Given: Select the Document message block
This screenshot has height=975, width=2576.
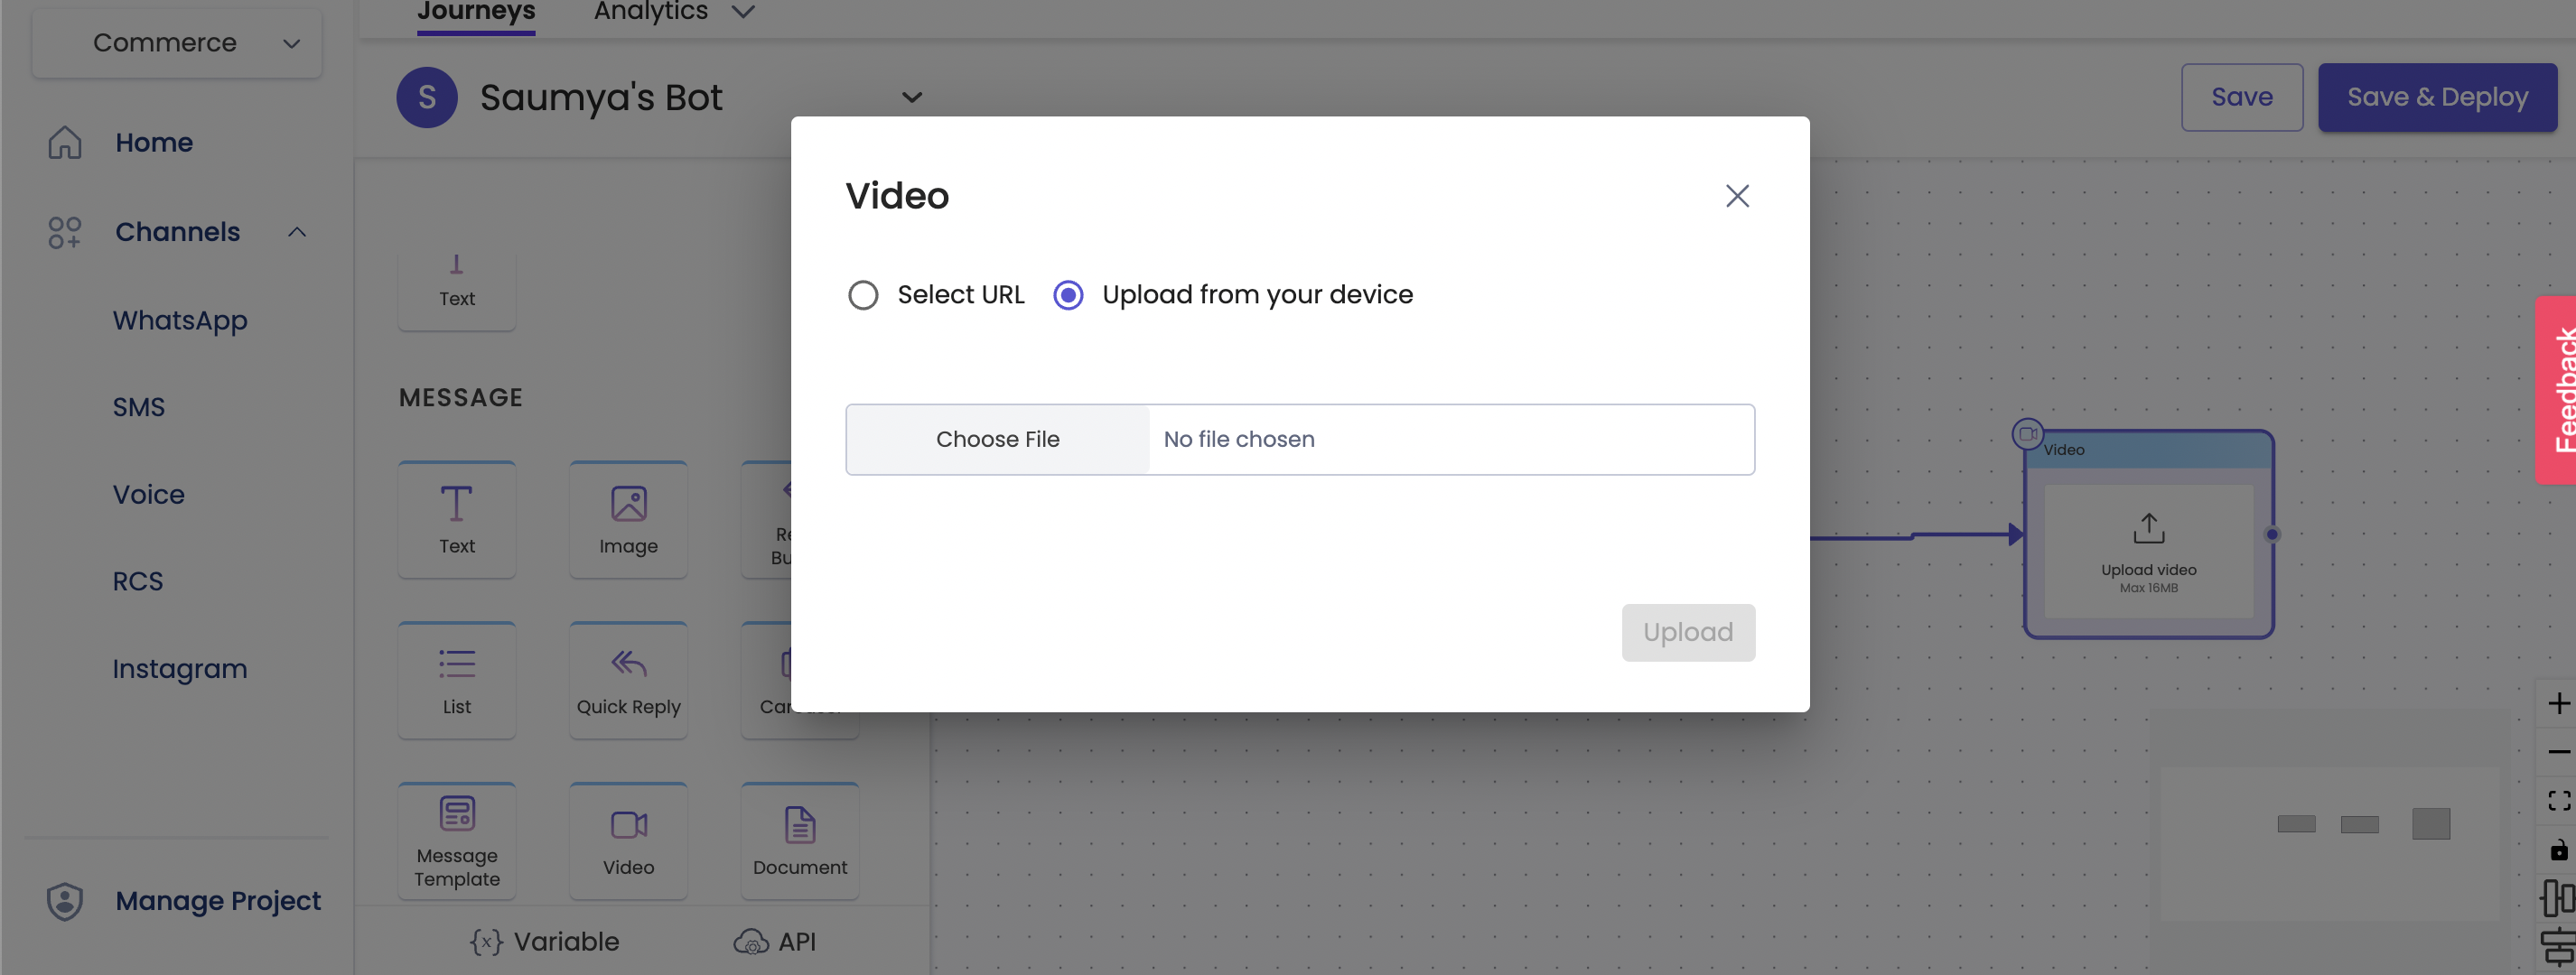Looking at the screenshot, I should point(799,840).
